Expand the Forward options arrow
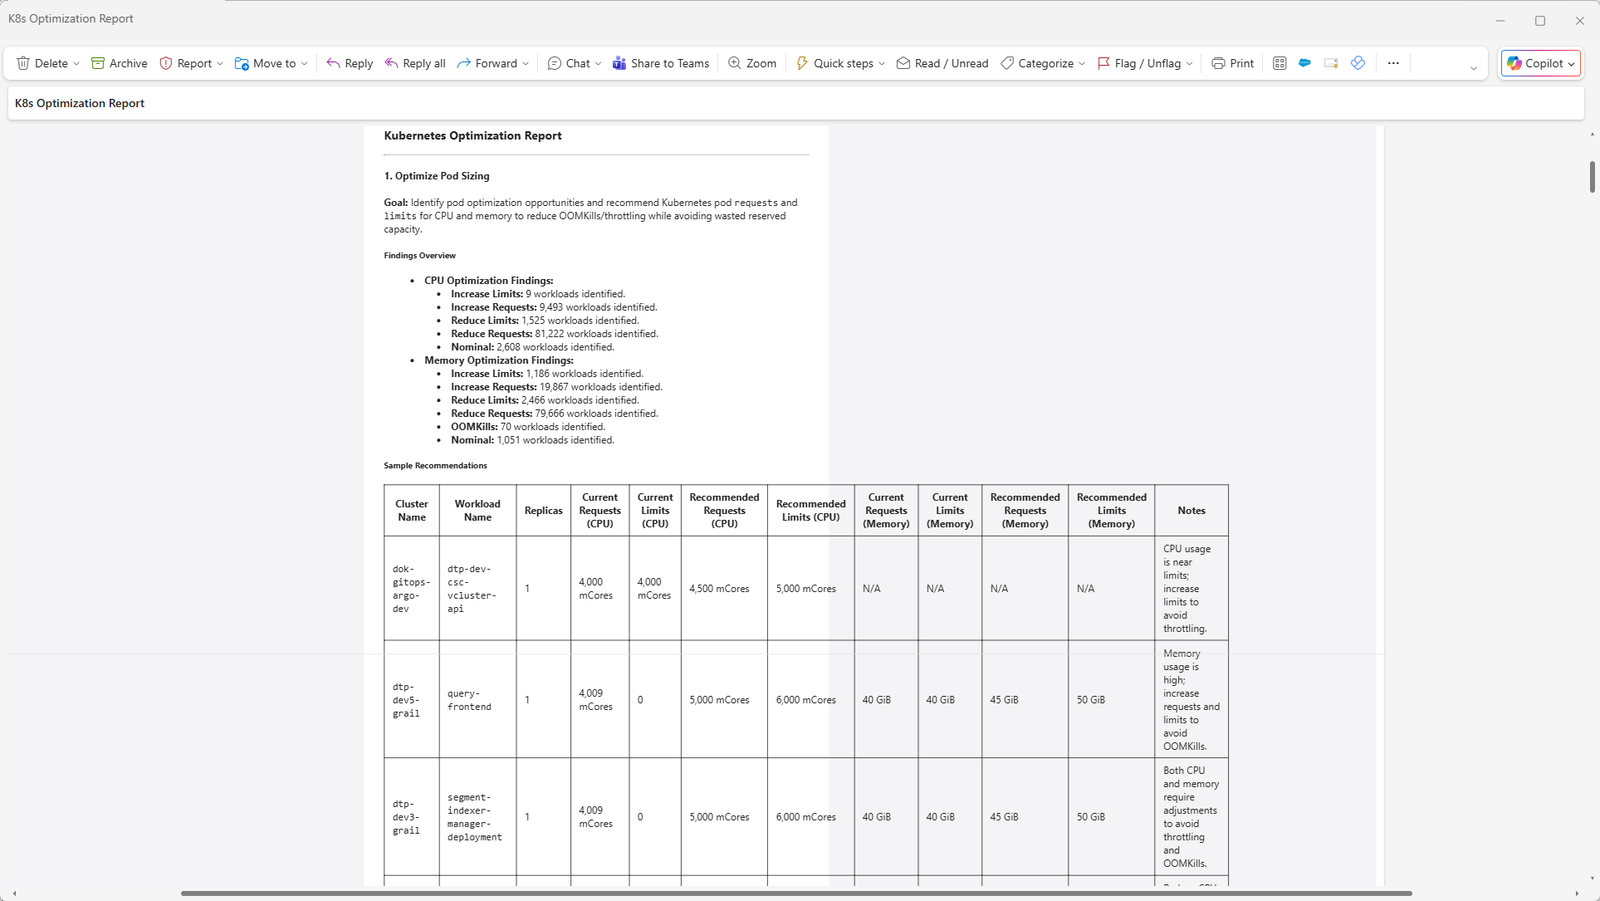Screen dimensions: 1600x901 pyautogui.click(x=525, y=64)
